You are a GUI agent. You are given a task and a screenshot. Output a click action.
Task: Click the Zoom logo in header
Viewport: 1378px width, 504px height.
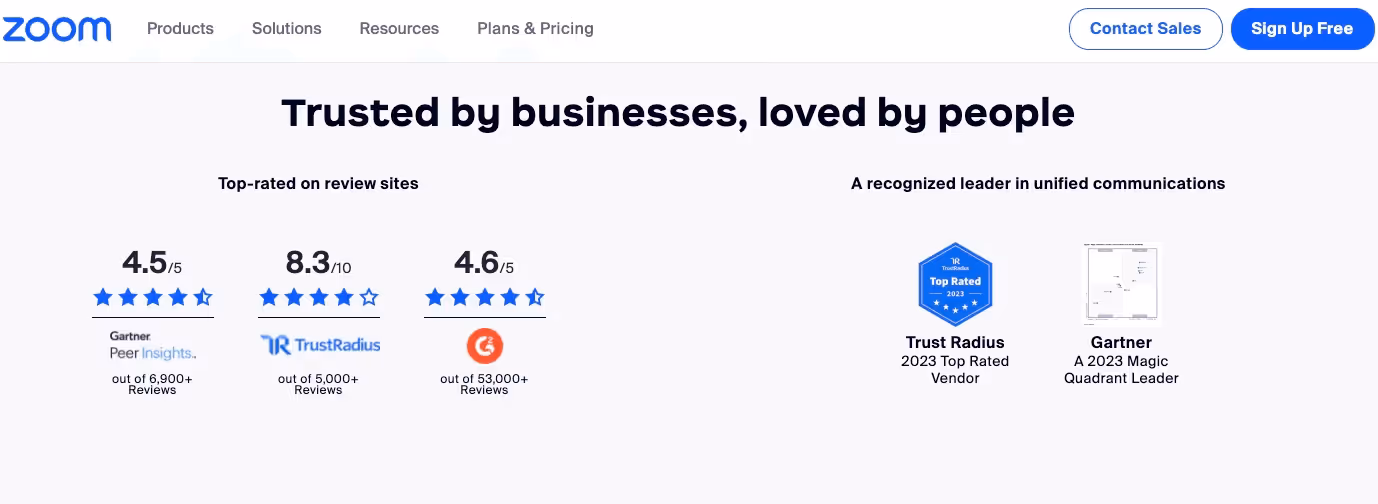pos(56,29)
